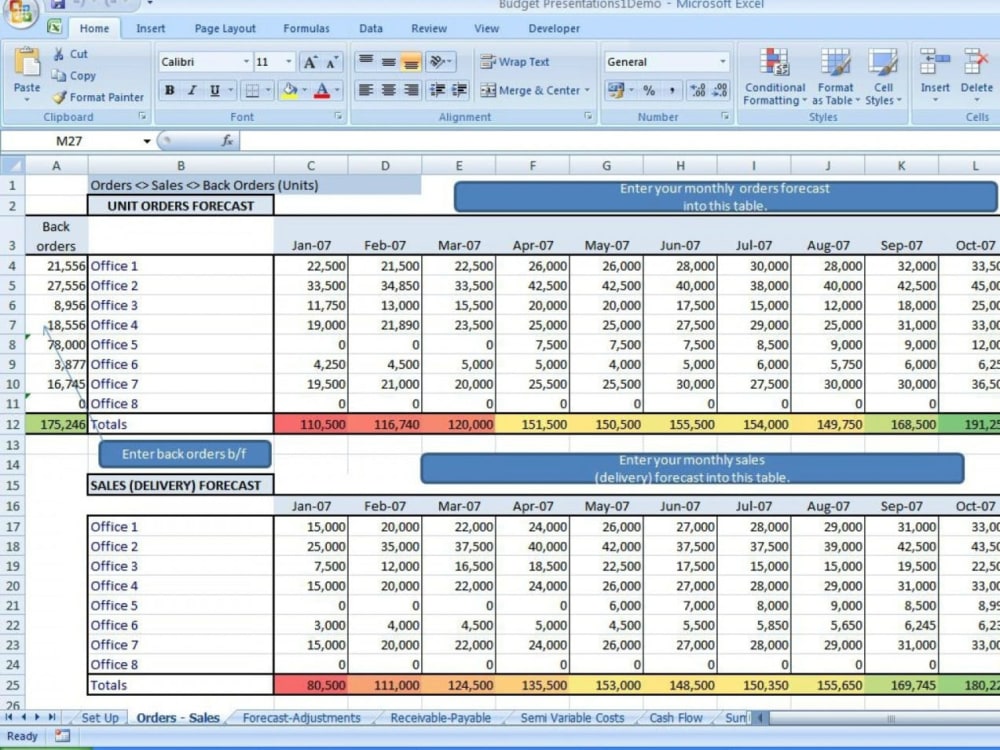Open Conditional Formatting menu

coord(774,77)
